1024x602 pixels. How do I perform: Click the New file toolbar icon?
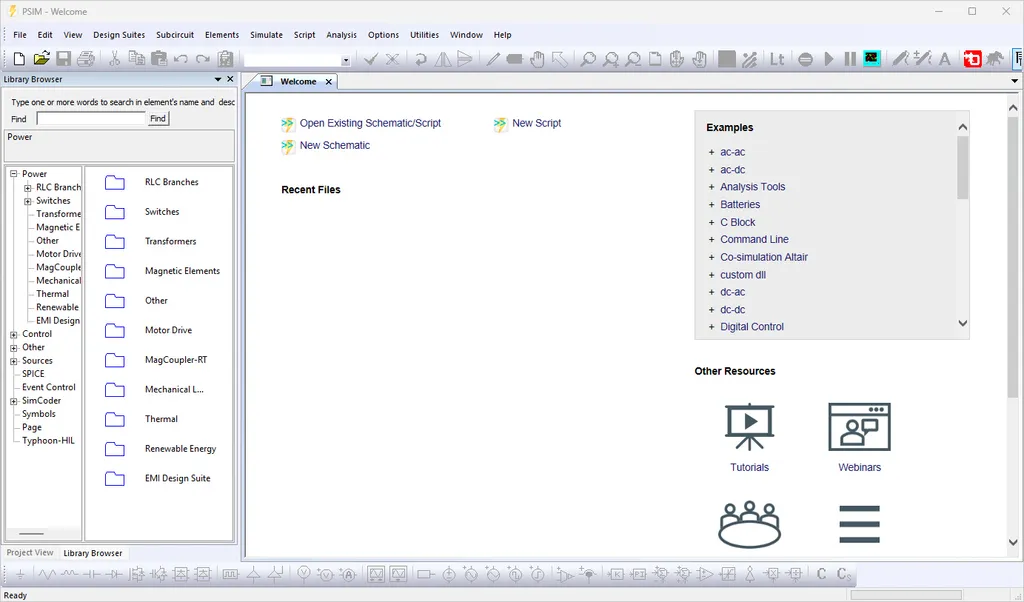19,59
